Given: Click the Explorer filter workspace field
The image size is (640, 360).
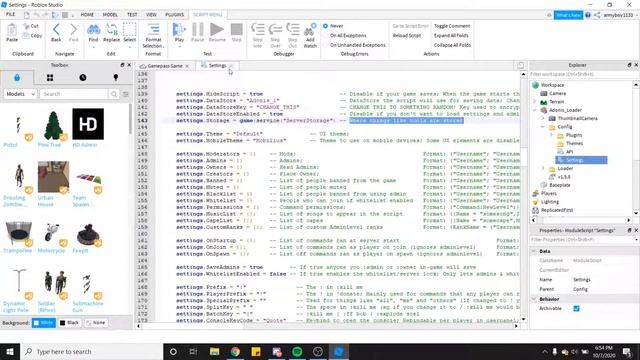Looking at the screenshot, I should [x=584, y=74].
